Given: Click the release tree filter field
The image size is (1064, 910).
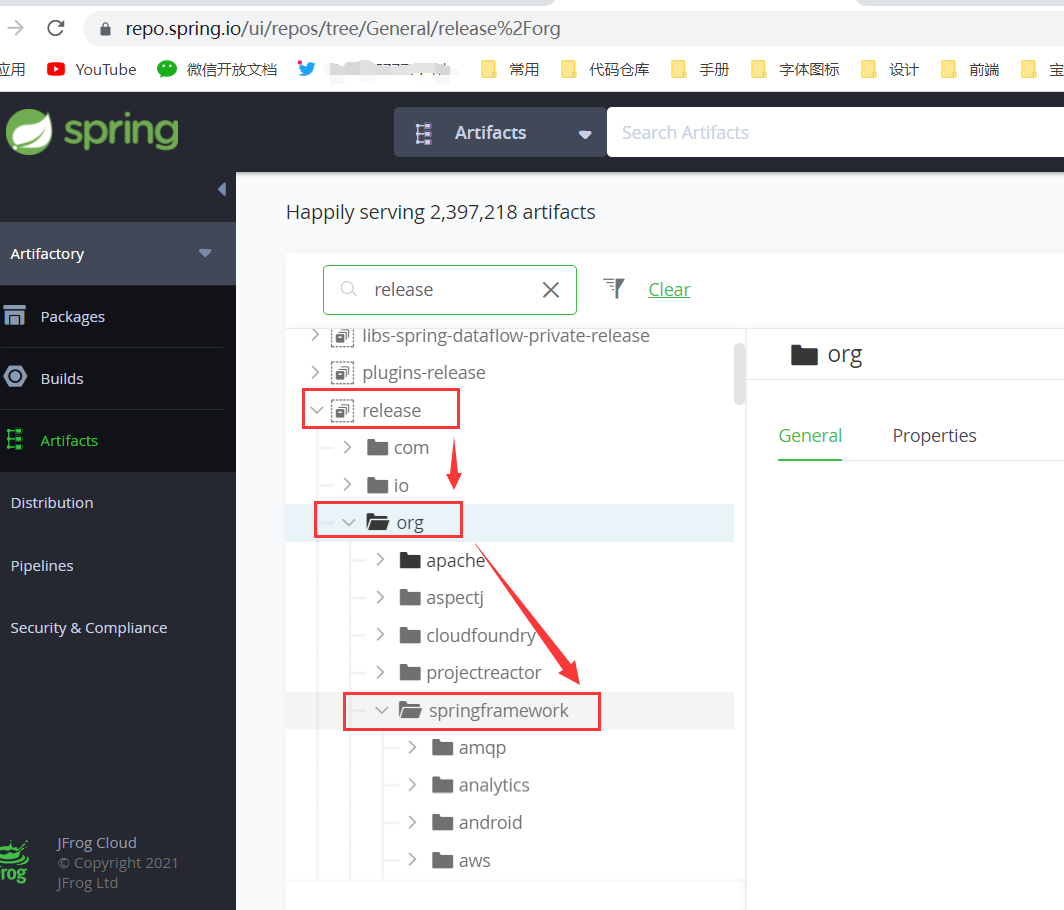Looking at the screenshot, I should pos(450,290).
